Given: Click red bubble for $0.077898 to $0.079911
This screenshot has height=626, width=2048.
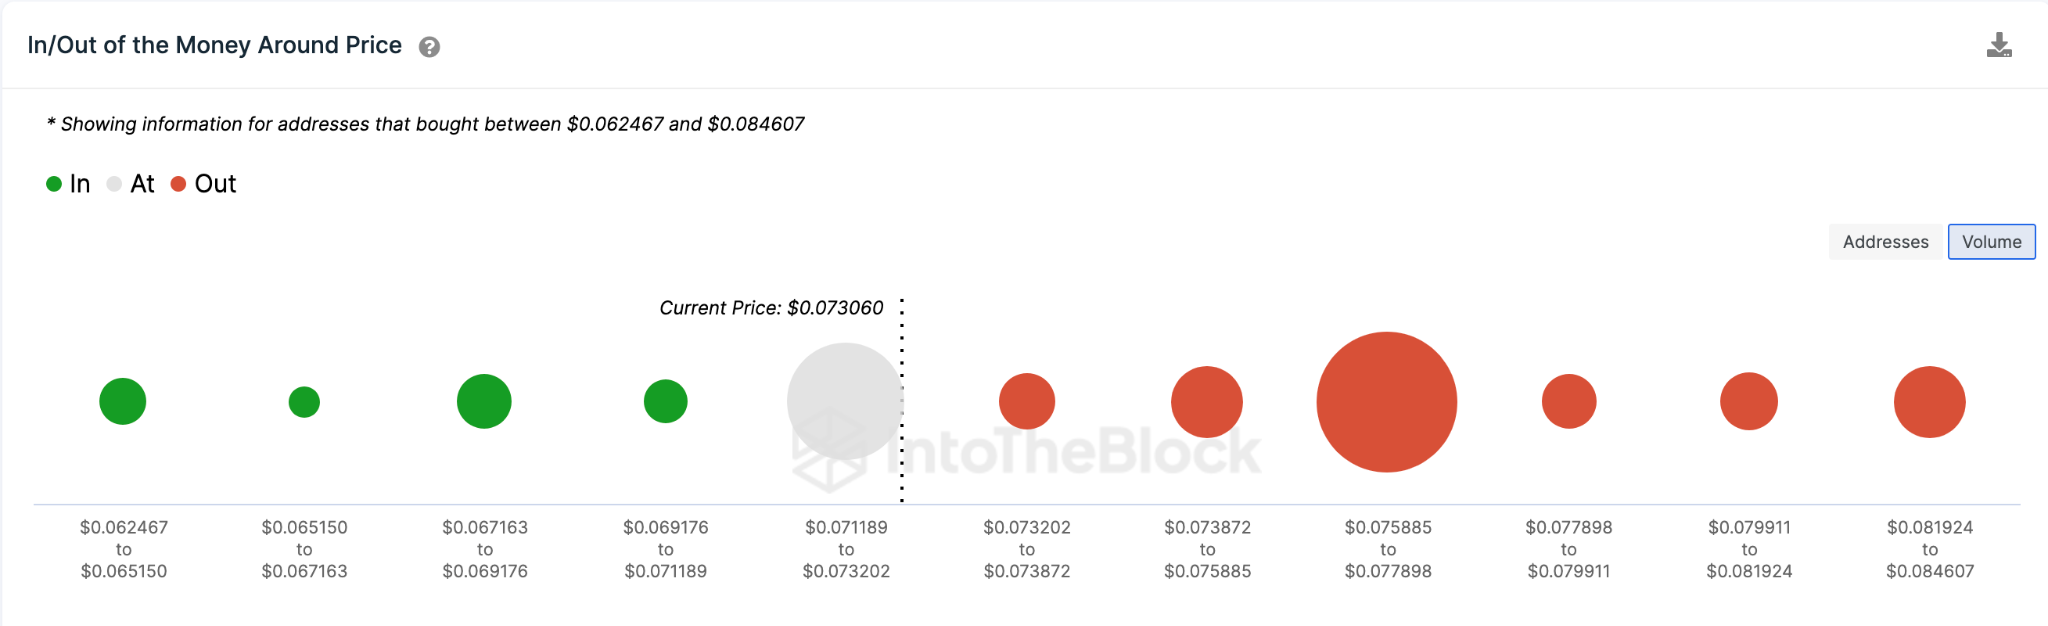Looking at the screenshot, I should click(x=1569, y=402).
